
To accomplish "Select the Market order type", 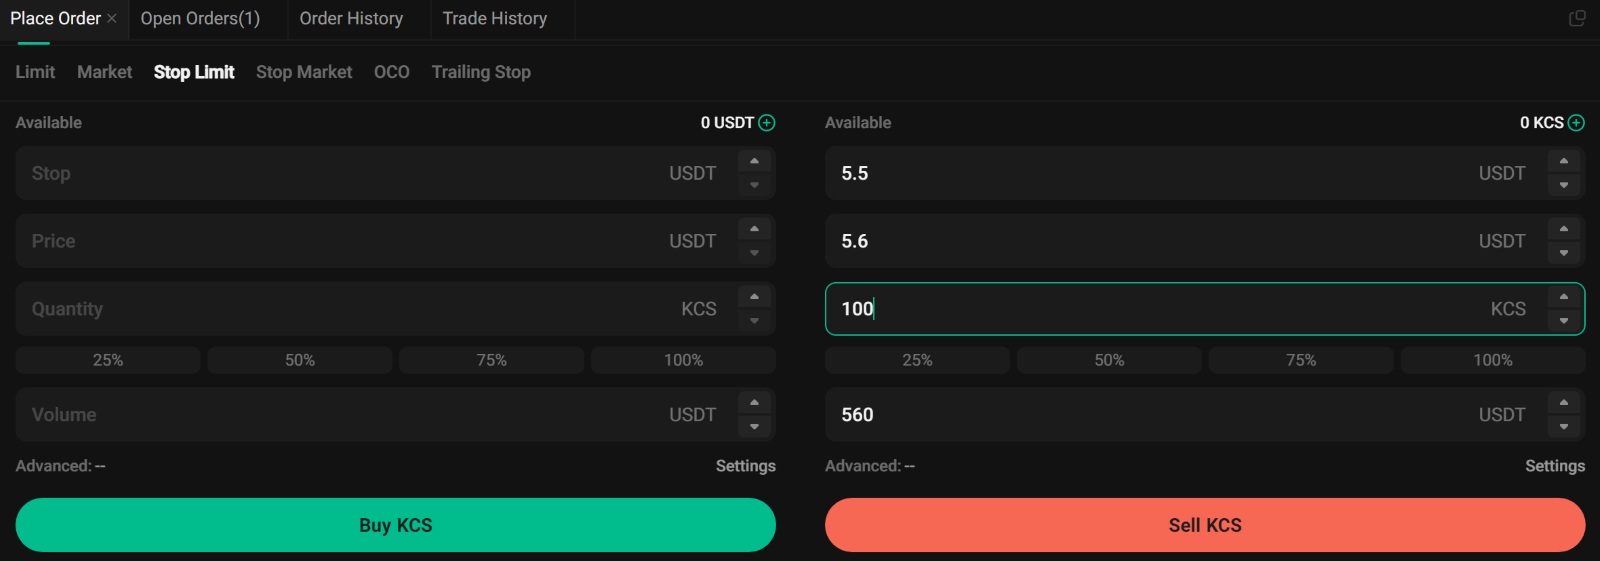I will (x=105, y=72).
